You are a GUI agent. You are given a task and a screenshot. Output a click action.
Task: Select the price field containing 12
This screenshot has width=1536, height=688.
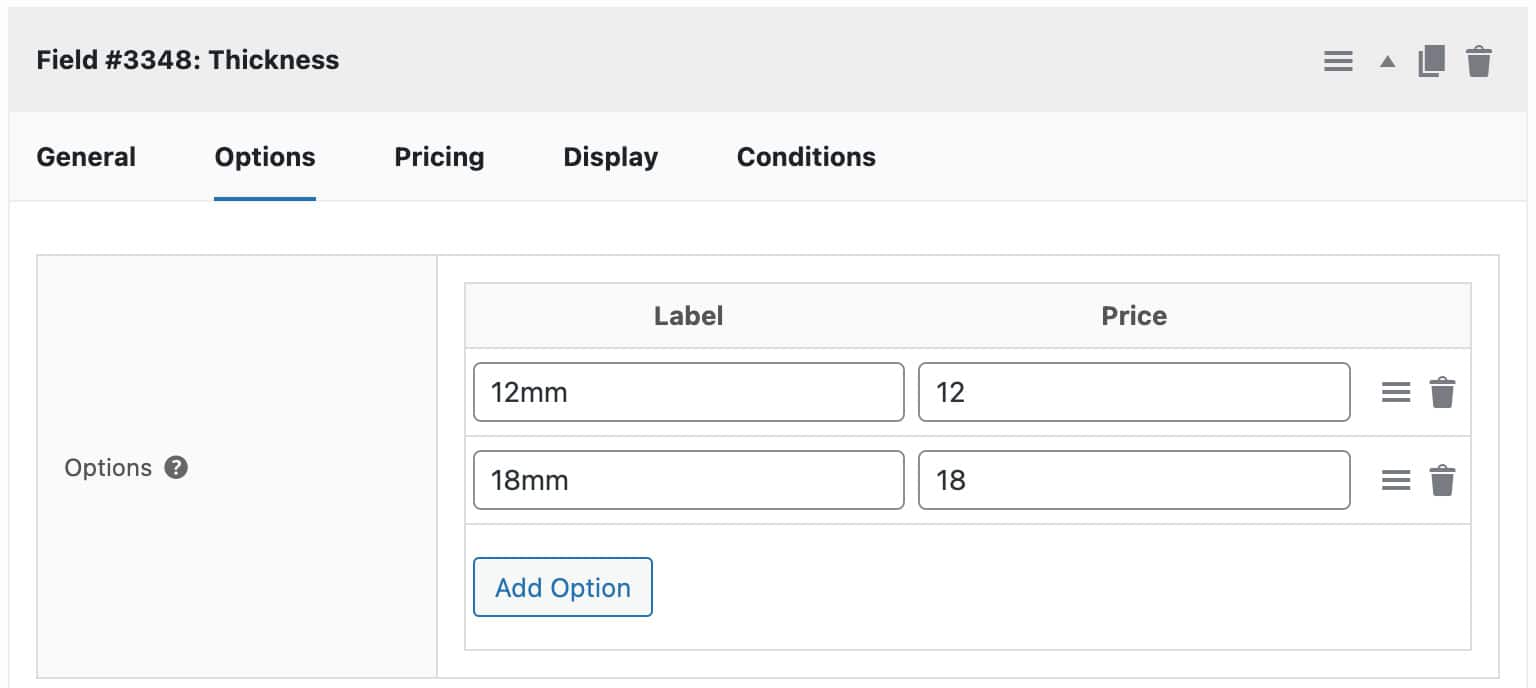click(1133, 392)
